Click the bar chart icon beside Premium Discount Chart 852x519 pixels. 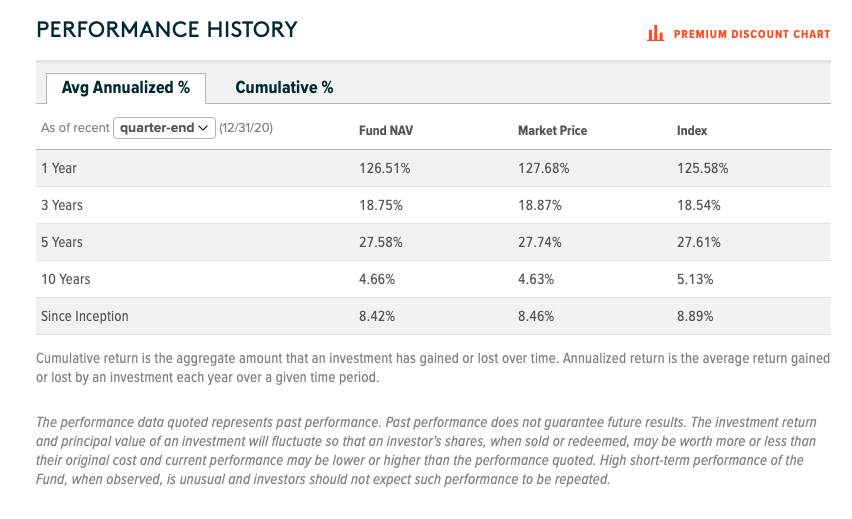tap(656, 34)
